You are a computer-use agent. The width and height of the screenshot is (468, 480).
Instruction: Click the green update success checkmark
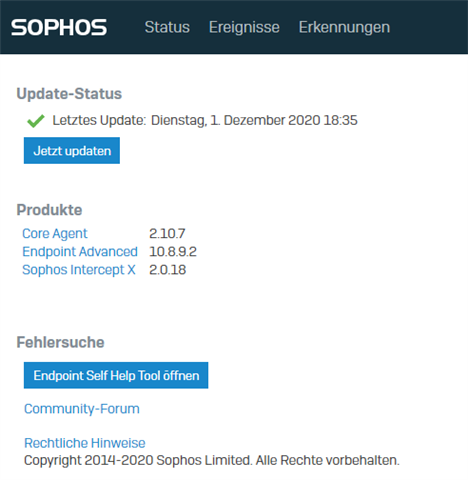(x=36, y=121)
